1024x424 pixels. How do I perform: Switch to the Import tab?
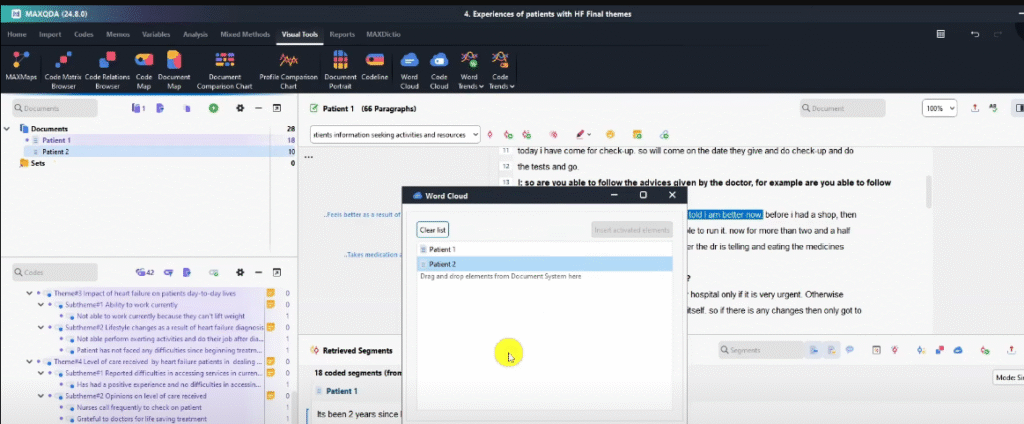point(50,35)
